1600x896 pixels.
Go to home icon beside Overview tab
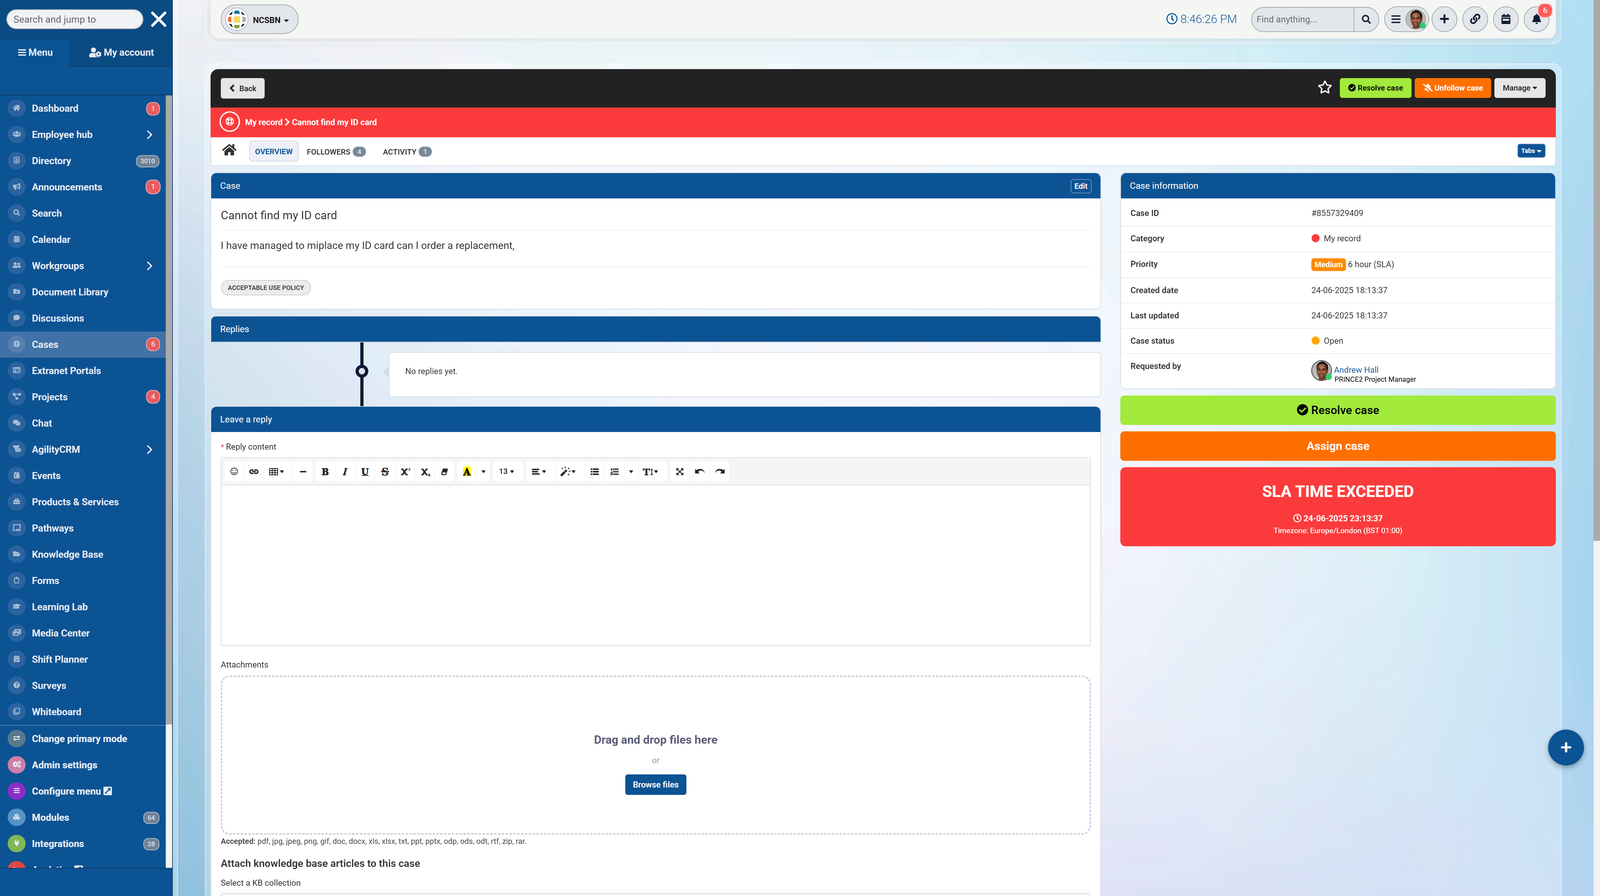[x=229, y=151]
